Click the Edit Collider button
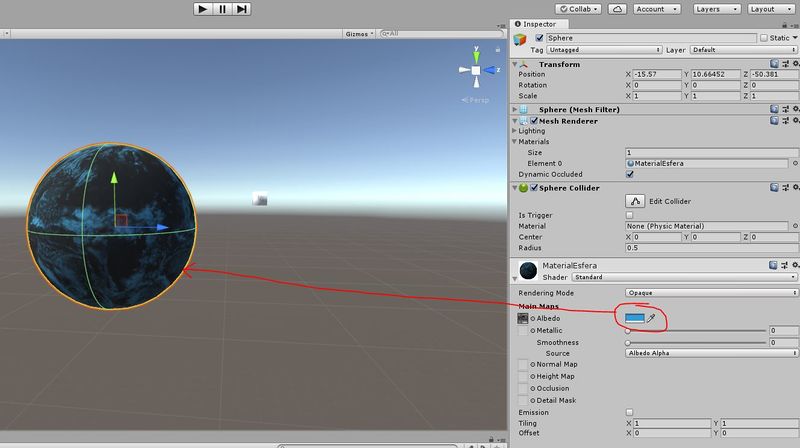 tap(635, 201)
